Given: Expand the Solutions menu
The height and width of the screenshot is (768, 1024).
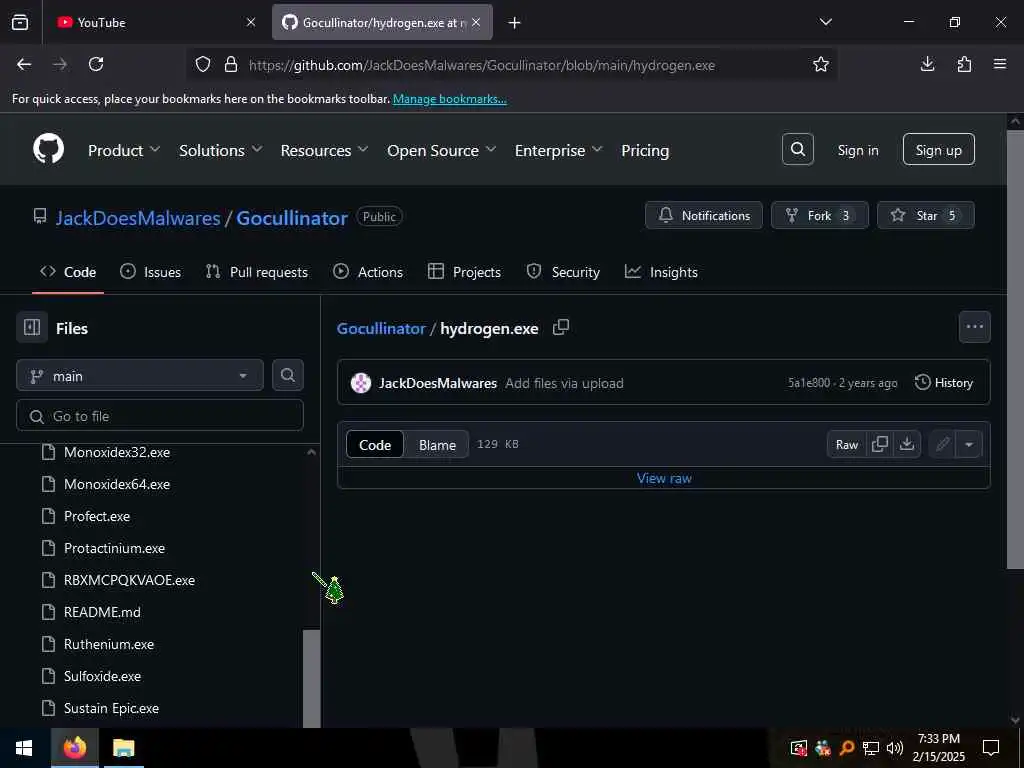Looking at the screenshot, I should (221, 150).
